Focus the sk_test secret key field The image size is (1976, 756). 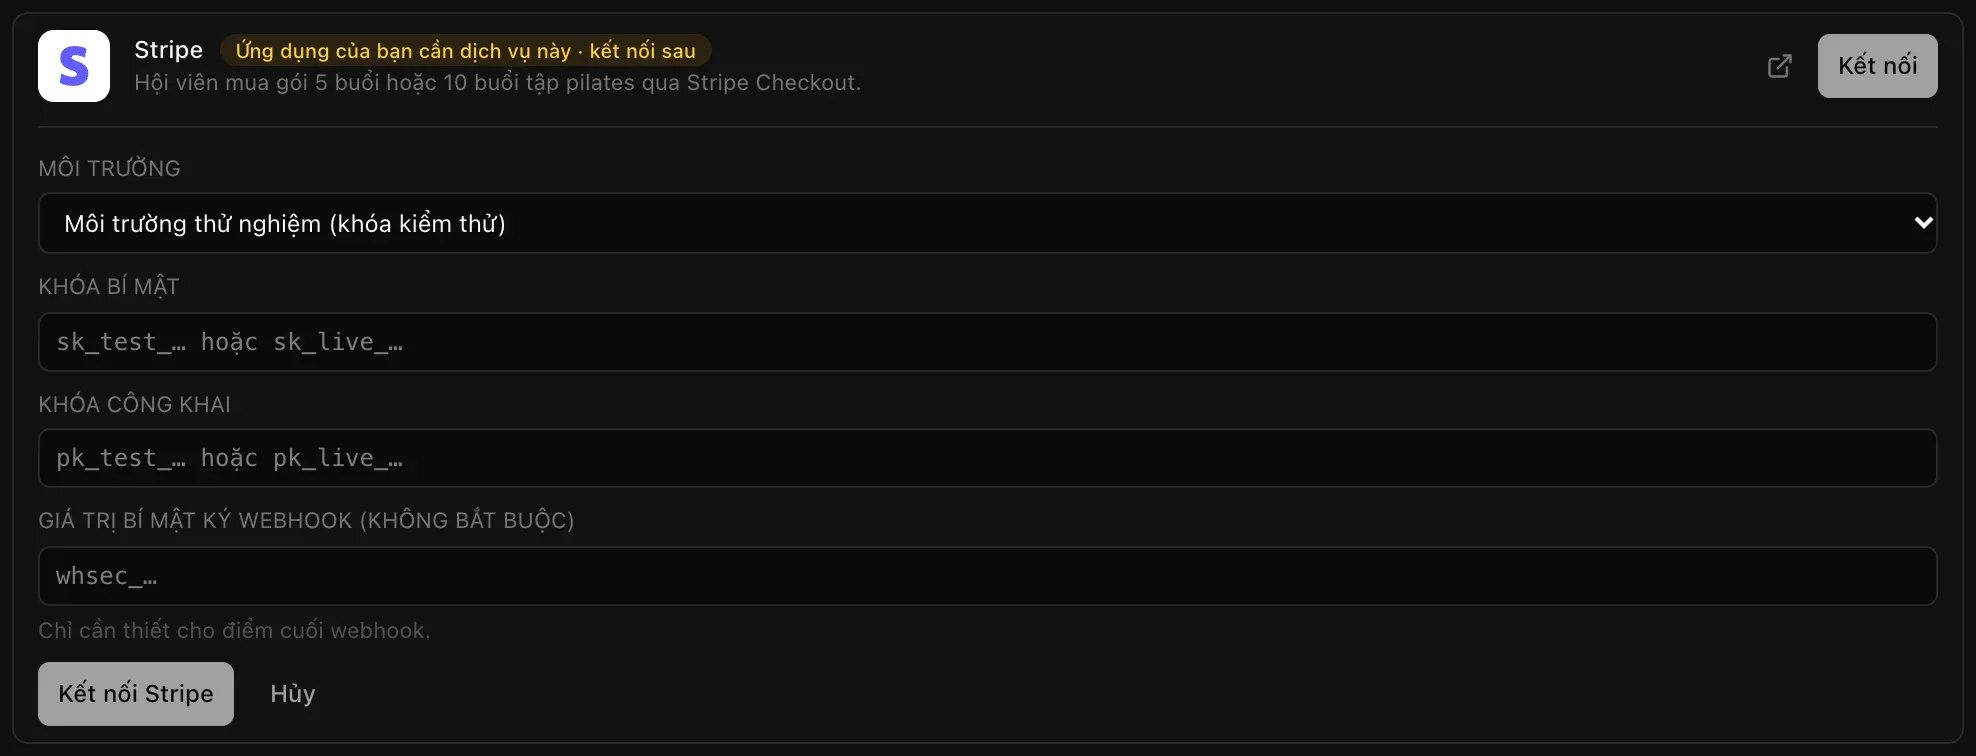[987, 342]
